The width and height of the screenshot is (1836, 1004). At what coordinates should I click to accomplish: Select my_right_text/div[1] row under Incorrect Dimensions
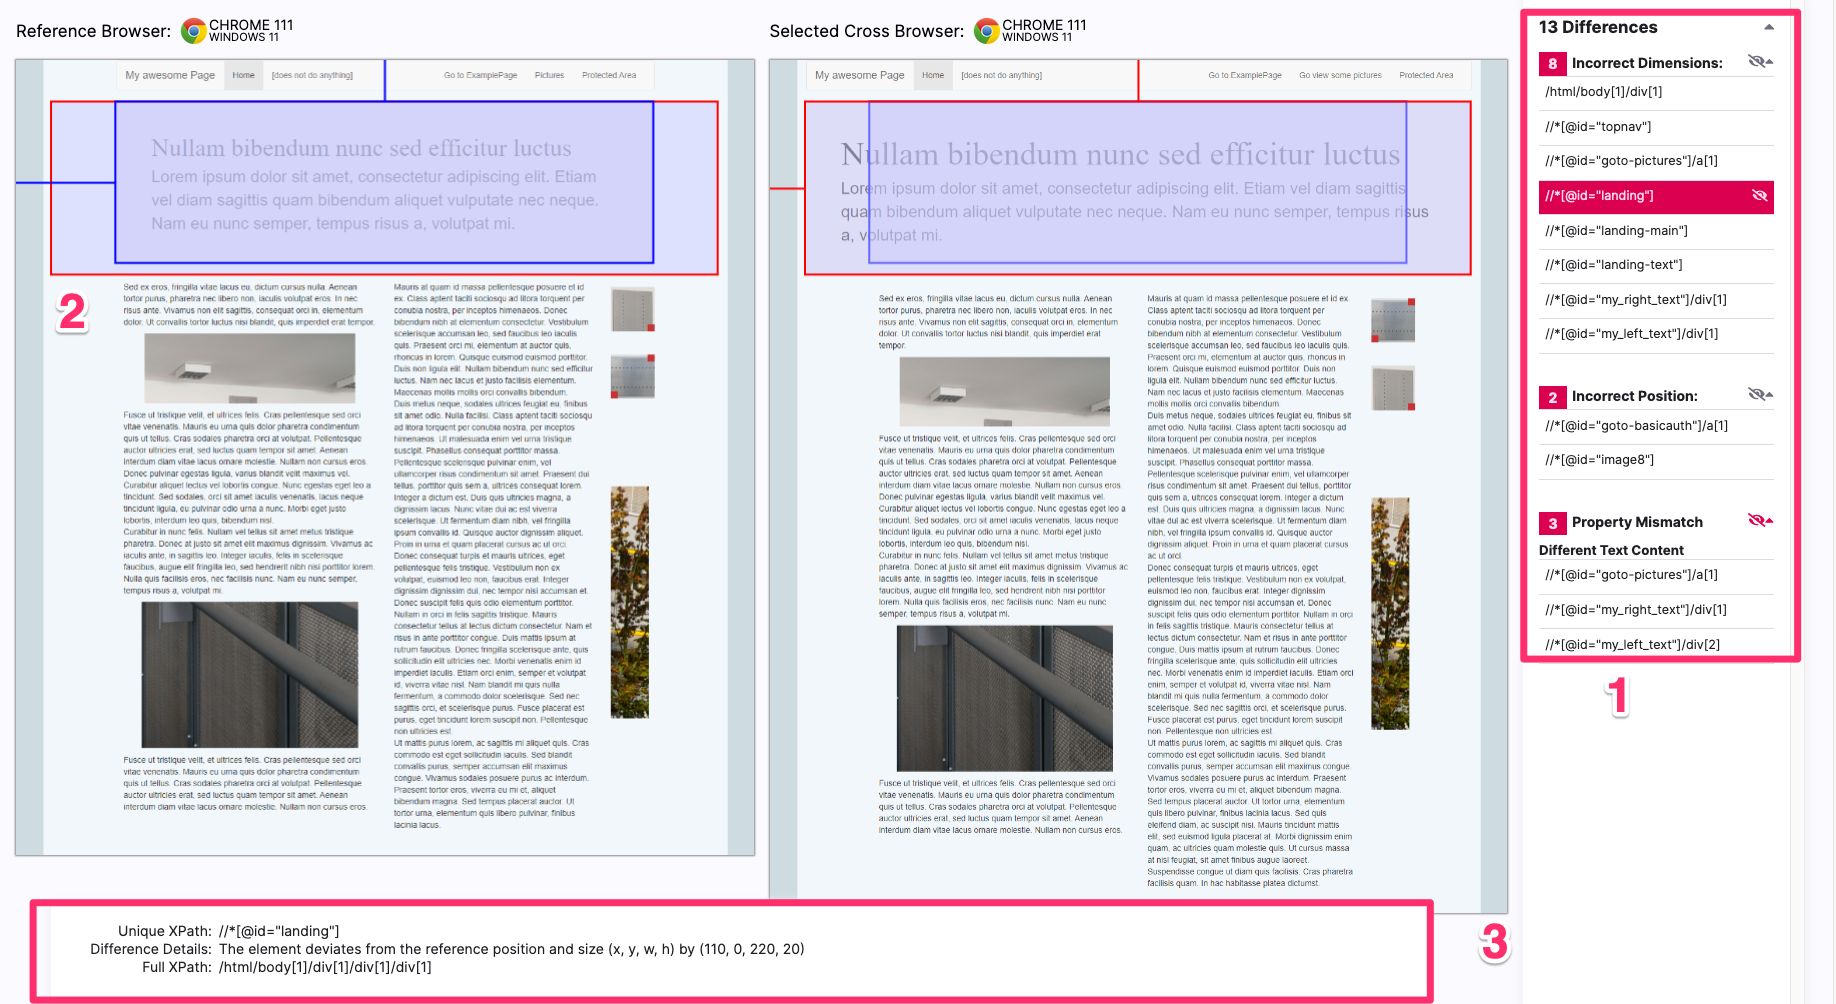point(1656,300)
